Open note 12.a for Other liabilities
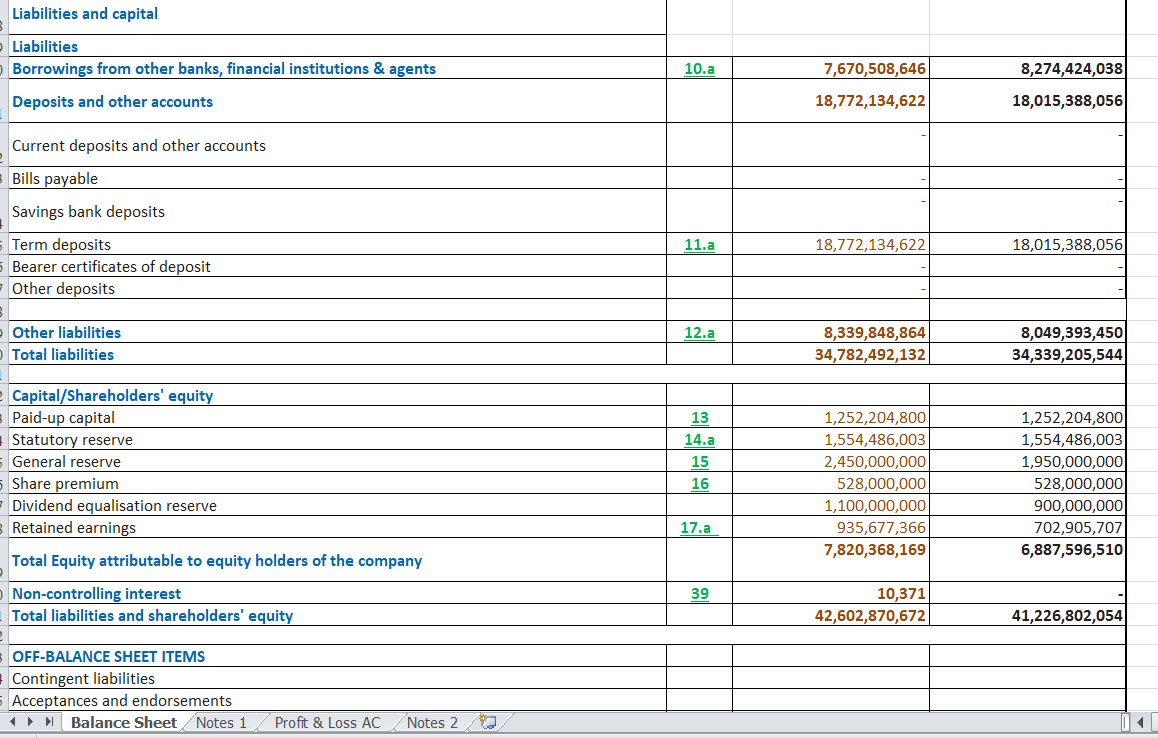This screenshot has width=1158, height=738. pos(700,332)
